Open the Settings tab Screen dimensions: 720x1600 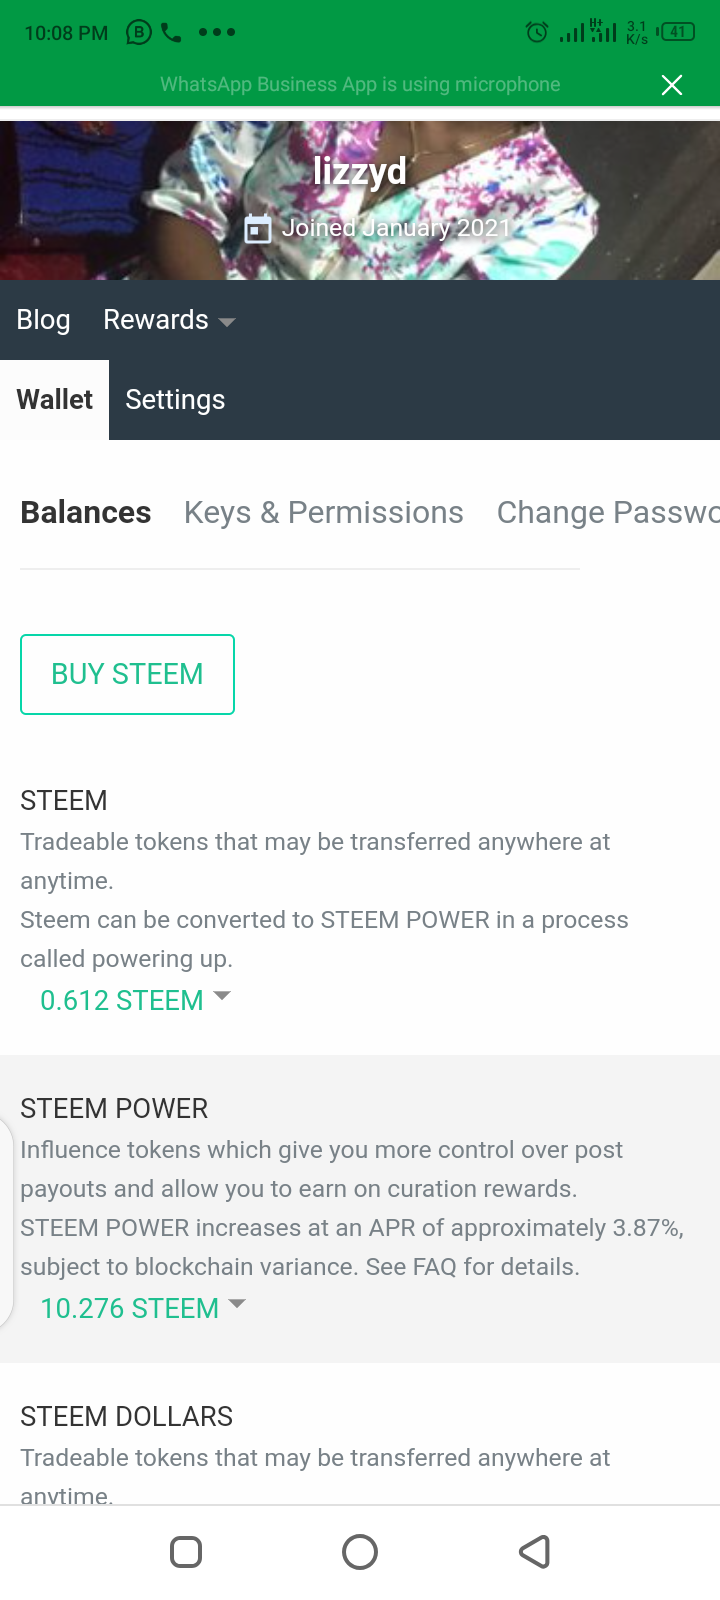(175, 400)
